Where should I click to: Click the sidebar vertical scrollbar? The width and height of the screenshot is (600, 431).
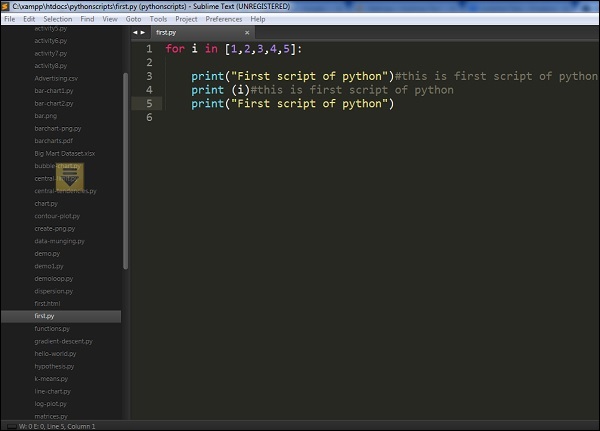point(126,171)
